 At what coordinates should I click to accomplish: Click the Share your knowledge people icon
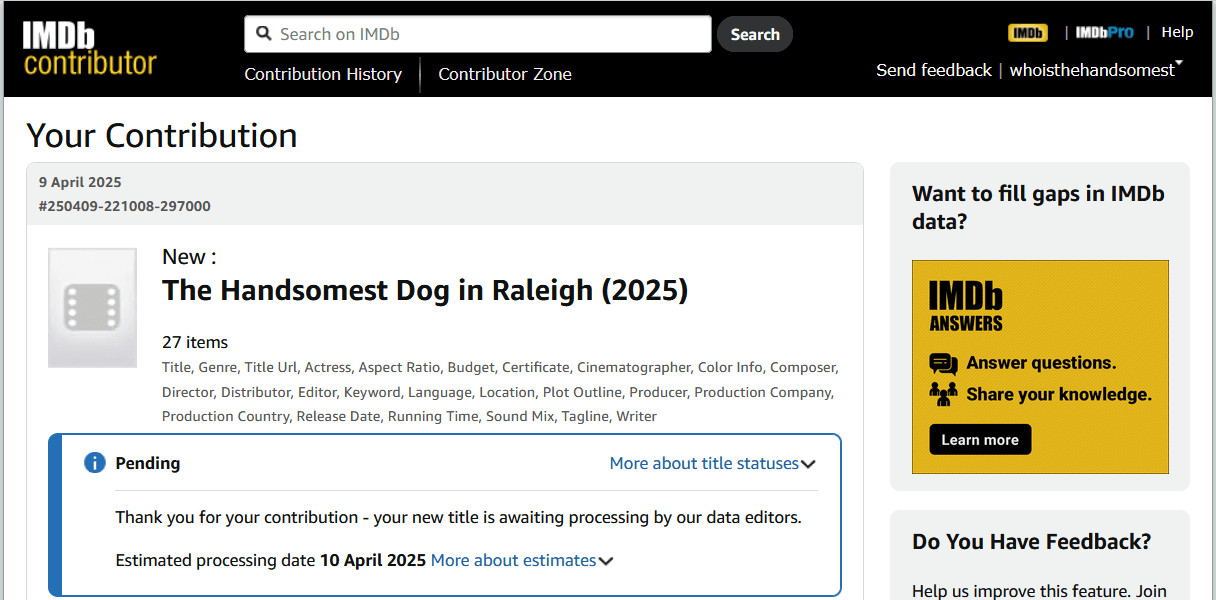[x=942, y=394]
